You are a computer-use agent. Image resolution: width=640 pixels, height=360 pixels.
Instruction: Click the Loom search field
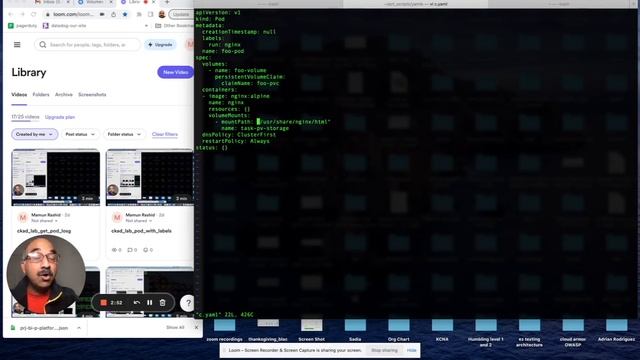pos(87,44)
